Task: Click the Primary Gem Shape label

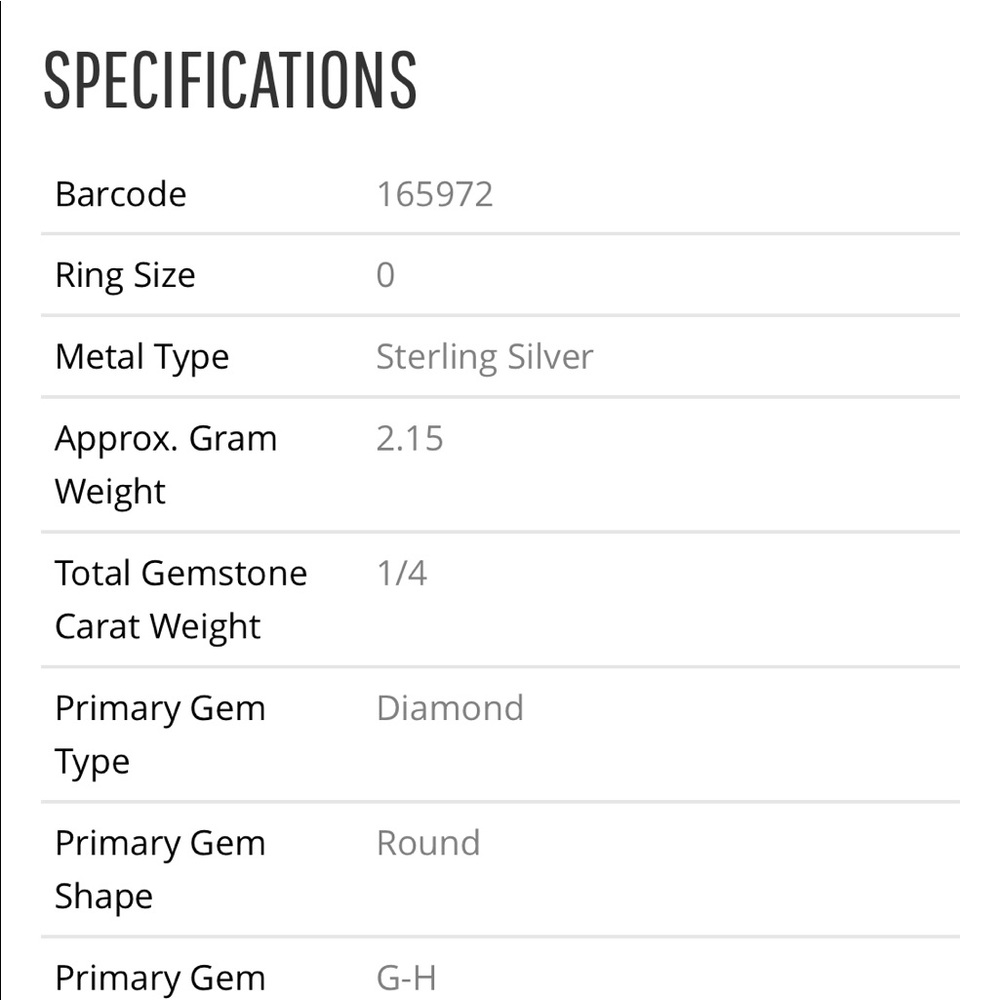Action: click(x=160, y=870)
